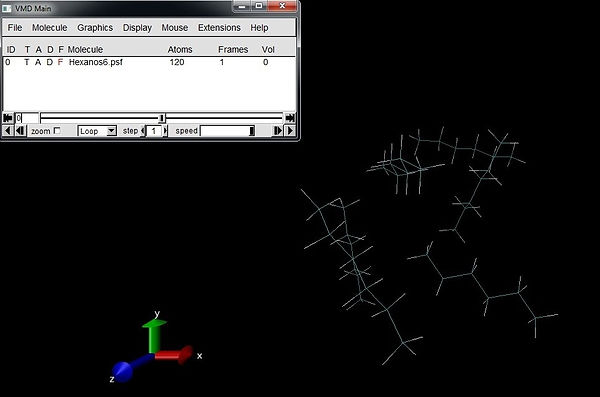
Task: Click the Vol column header
Action: click(x=268, y=49)
